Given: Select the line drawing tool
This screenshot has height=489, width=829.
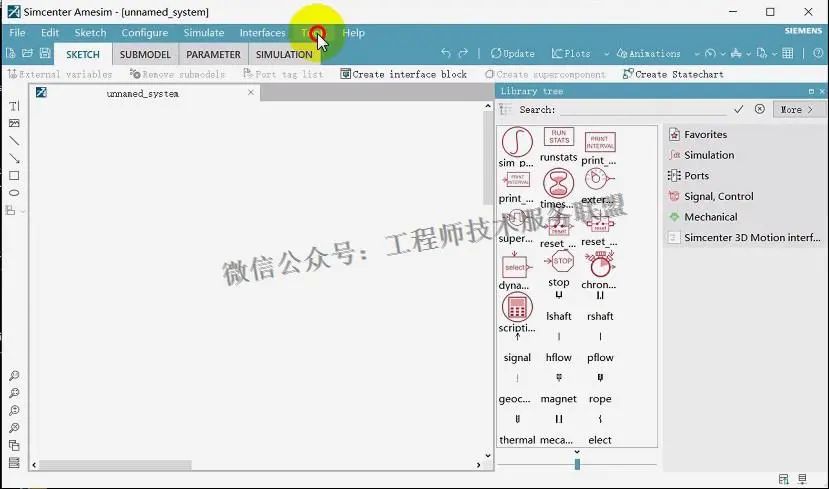Looking at the screenshot, I should click(x=14, y=141).
